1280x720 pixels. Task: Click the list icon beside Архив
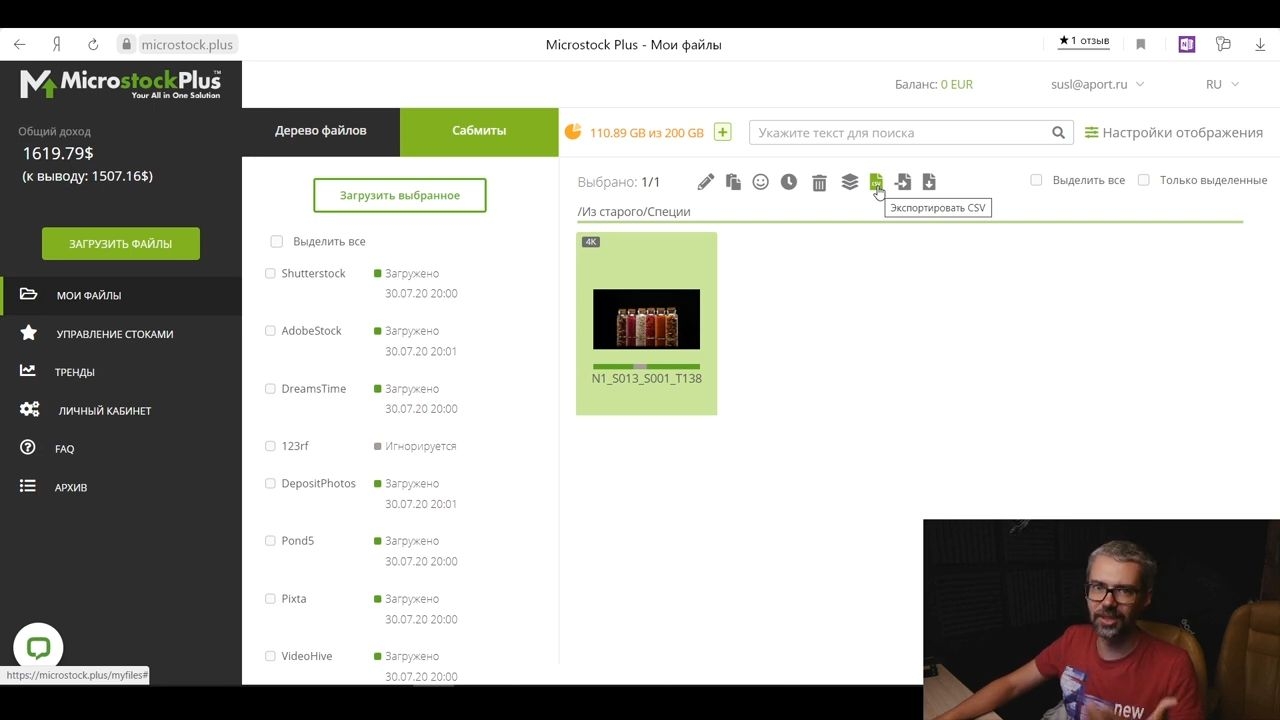click(28, 487)
